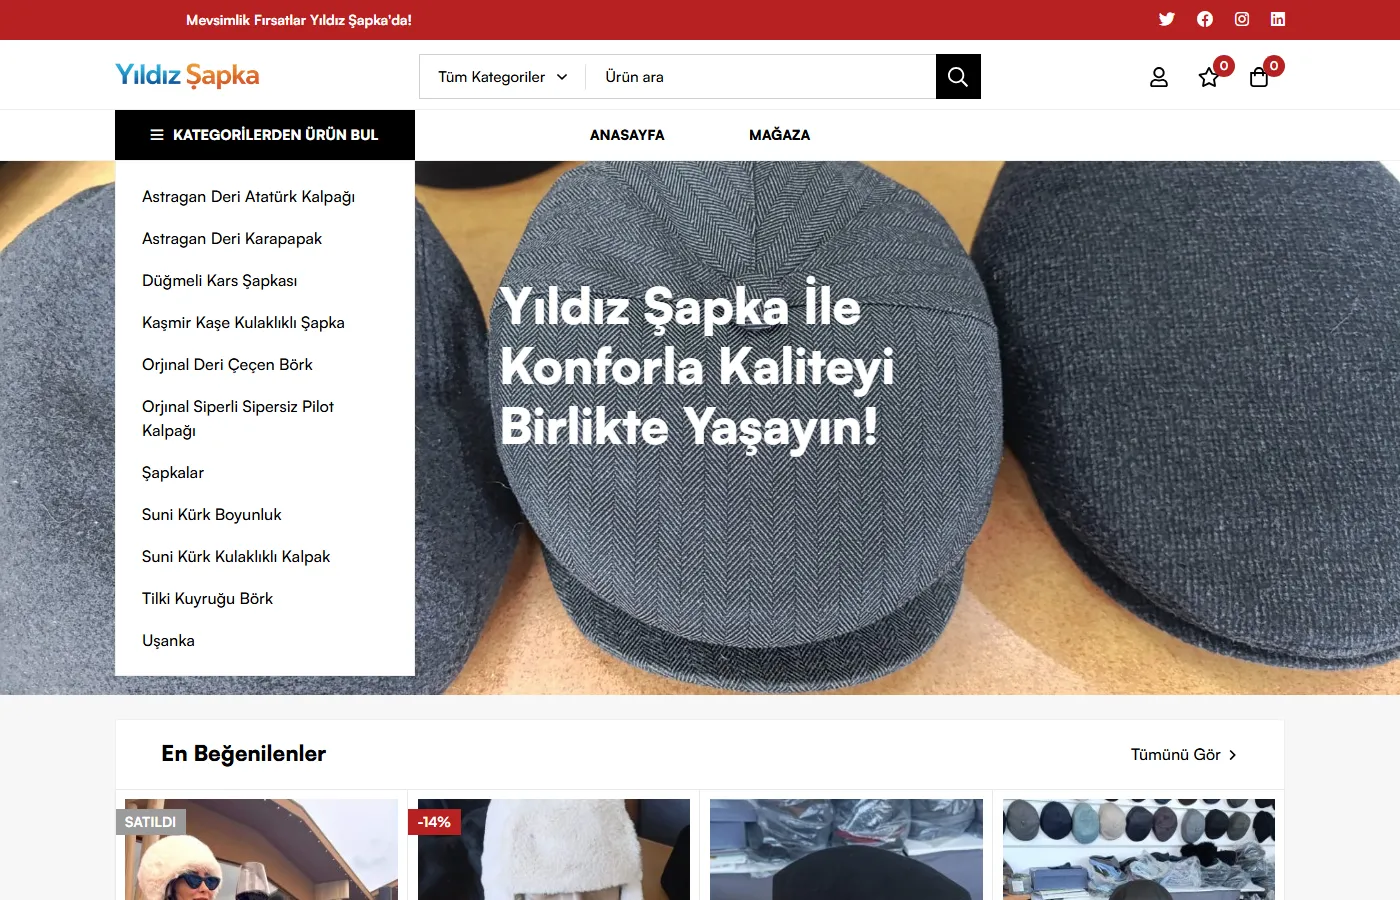Click the wishlist count badge
This screenshot has height=900, width=1400.
pyautogui.click(x=1224, y=66)
